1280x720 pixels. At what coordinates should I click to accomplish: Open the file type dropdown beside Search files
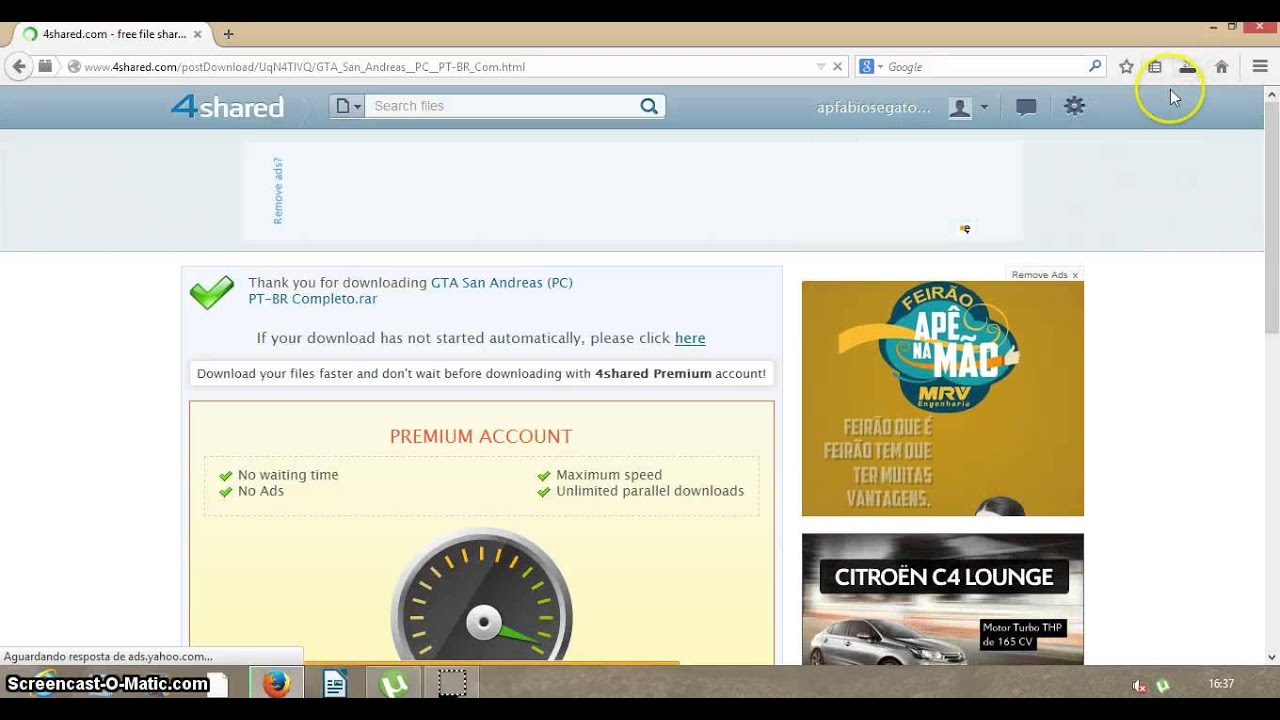tap(348, 106)
